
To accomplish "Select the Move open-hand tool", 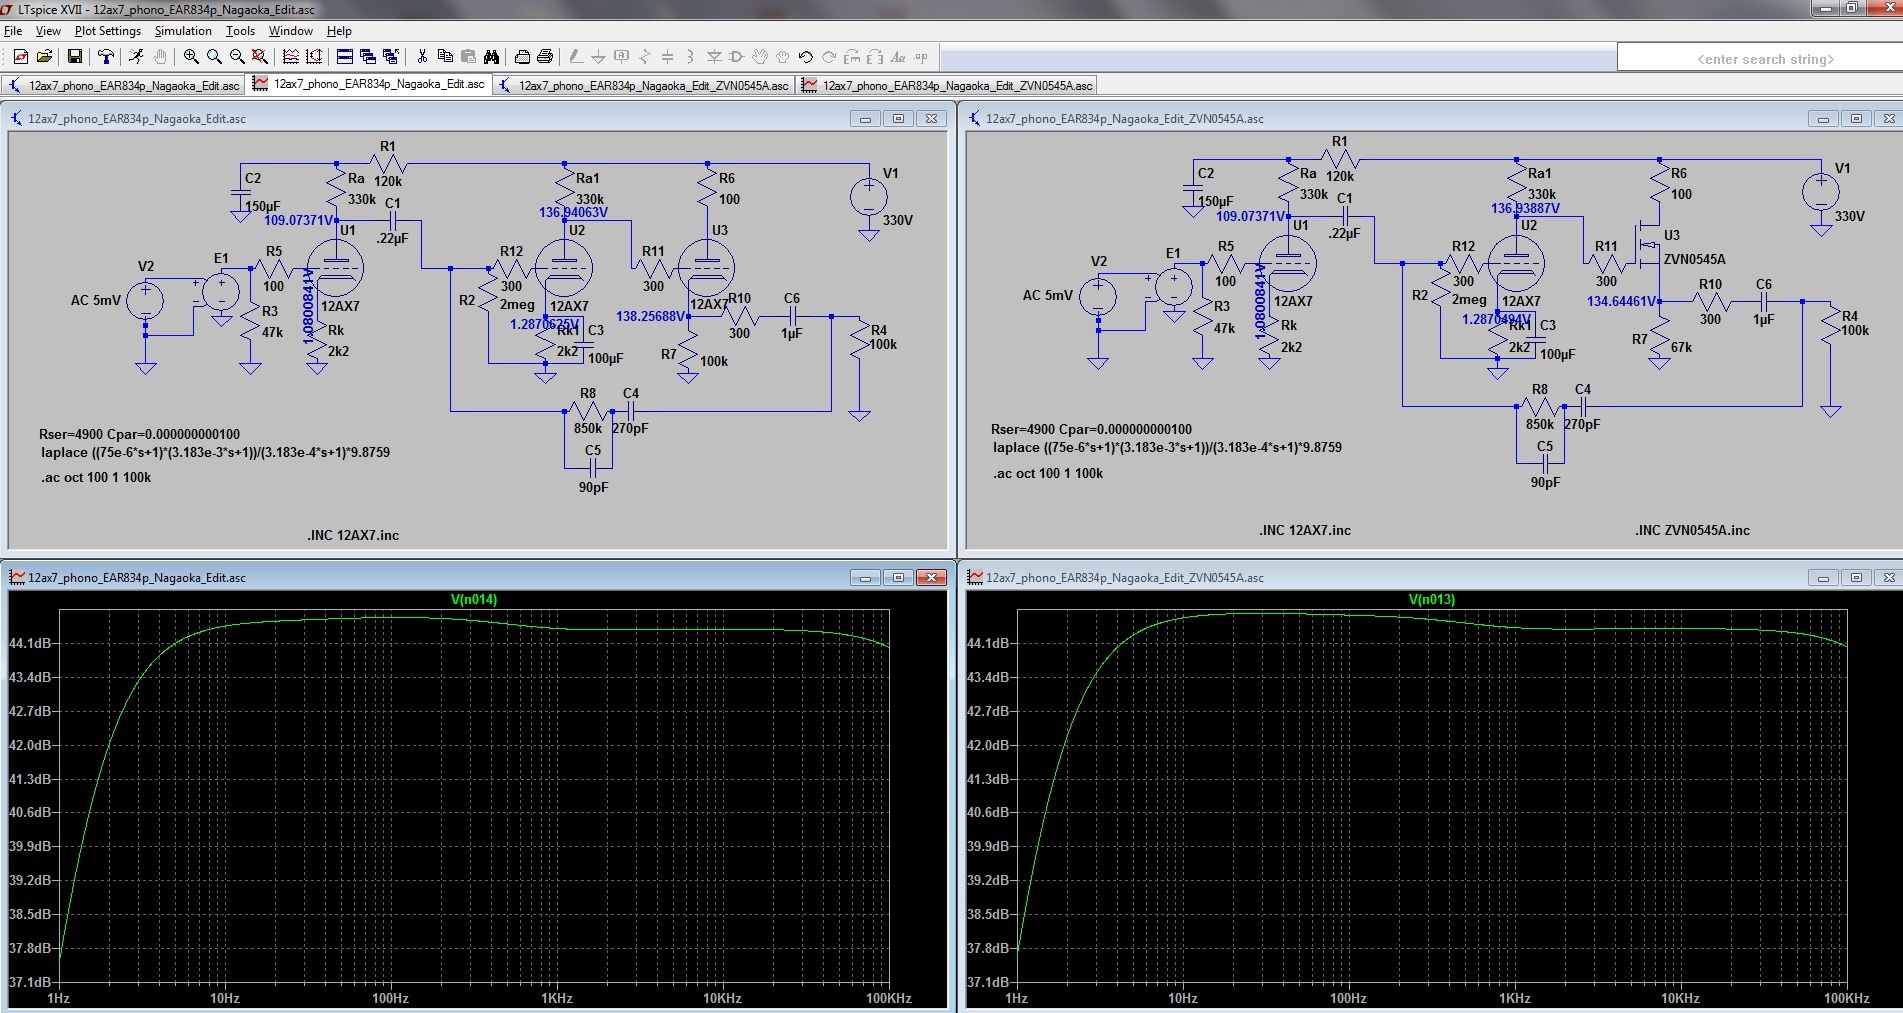I will click(x=760, y=57).
